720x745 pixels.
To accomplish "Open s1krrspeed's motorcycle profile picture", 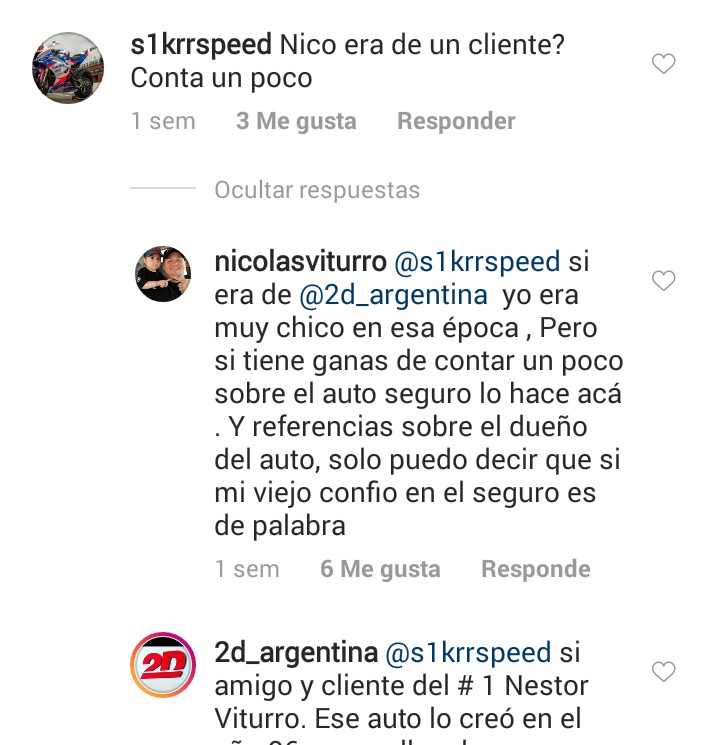I will pos(68,68).
